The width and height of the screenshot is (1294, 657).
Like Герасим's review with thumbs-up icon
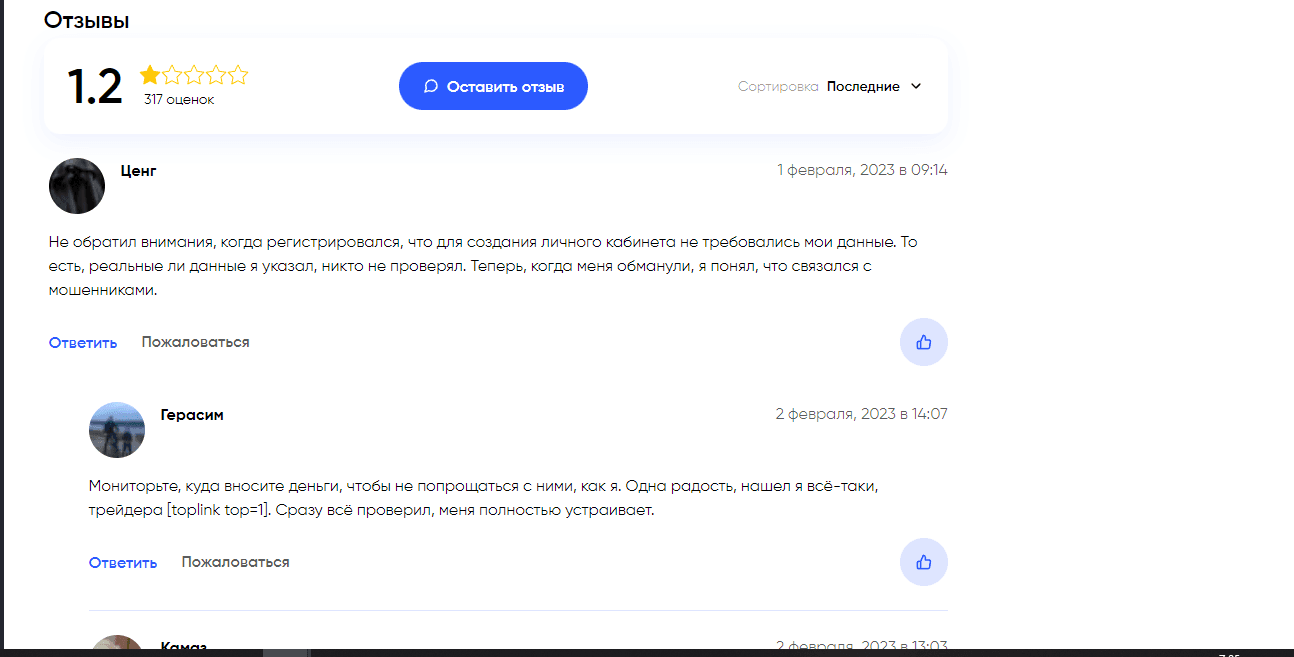pyautogui.click(x=923, y=562)
